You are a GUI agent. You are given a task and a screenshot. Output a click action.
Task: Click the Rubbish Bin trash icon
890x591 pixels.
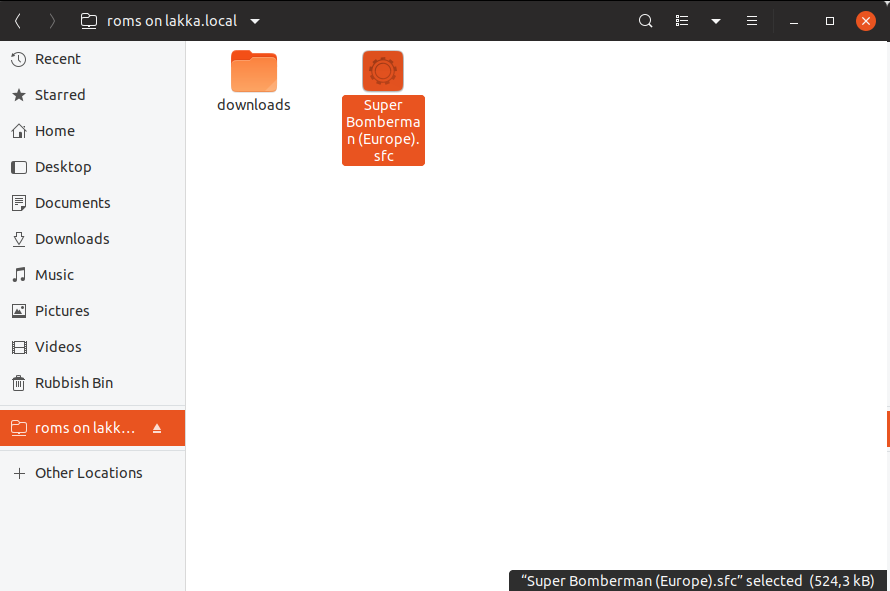click(19, 383)
